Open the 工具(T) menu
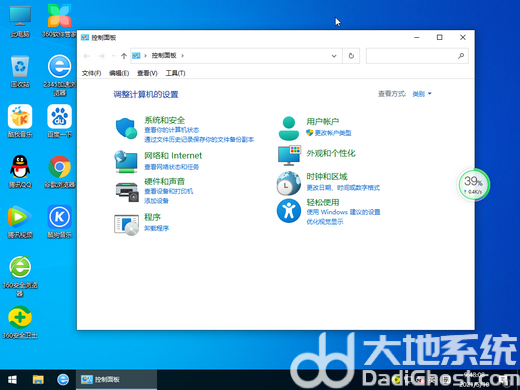 pyautogui.click(x=175, y=73)
